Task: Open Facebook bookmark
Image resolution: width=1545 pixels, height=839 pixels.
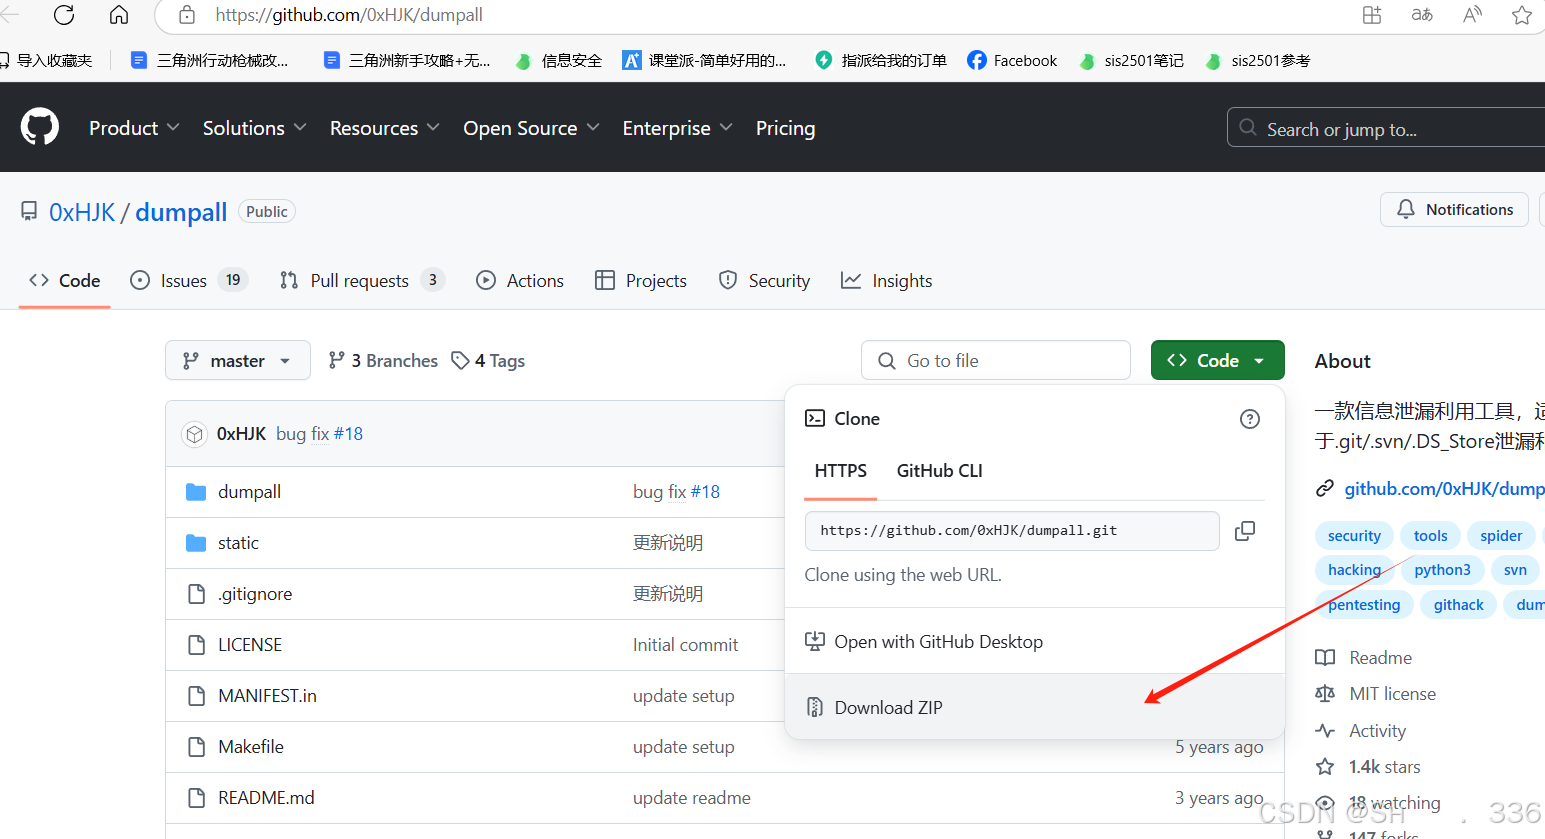Action: 1012,60
